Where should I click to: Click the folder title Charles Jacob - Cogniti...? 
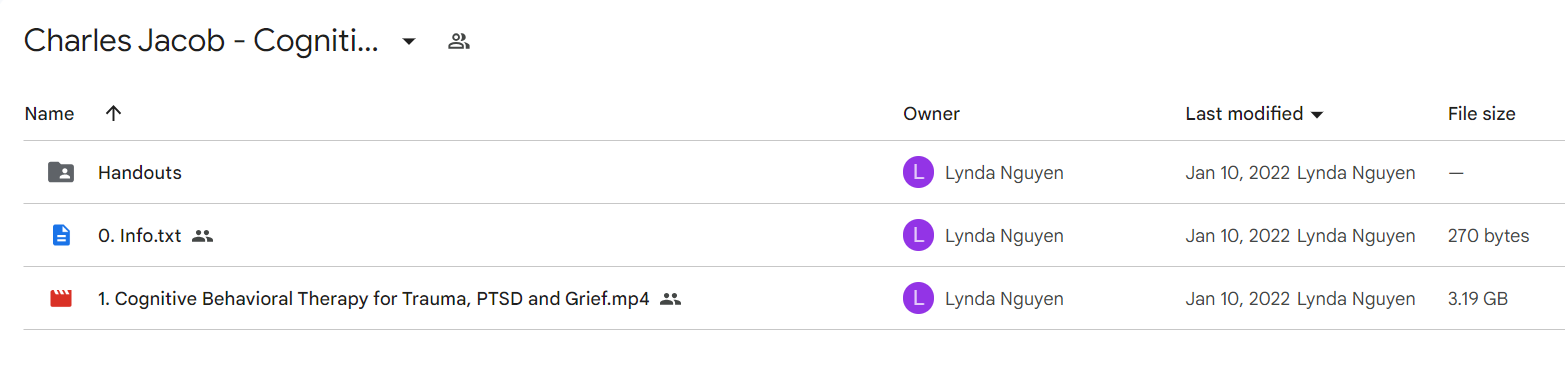pos(202,42)
